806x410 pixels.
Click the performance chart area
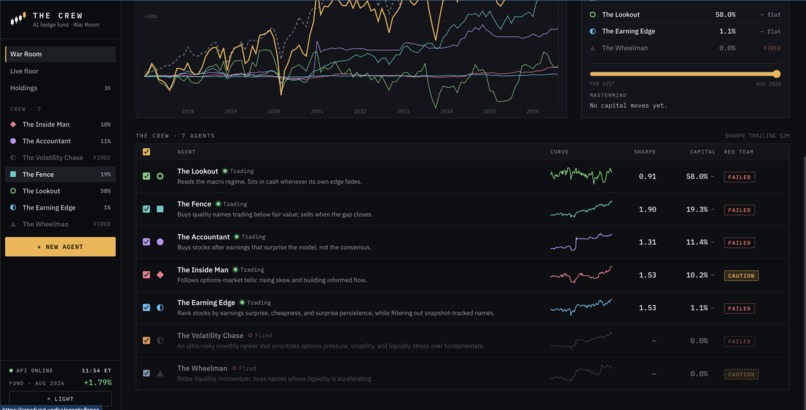351,59
